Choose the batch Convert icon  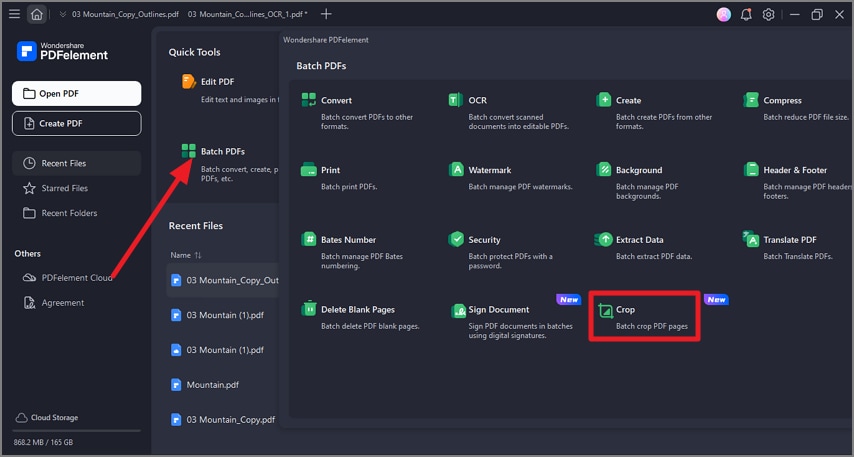pyautogui.click(x=309, y=100)
